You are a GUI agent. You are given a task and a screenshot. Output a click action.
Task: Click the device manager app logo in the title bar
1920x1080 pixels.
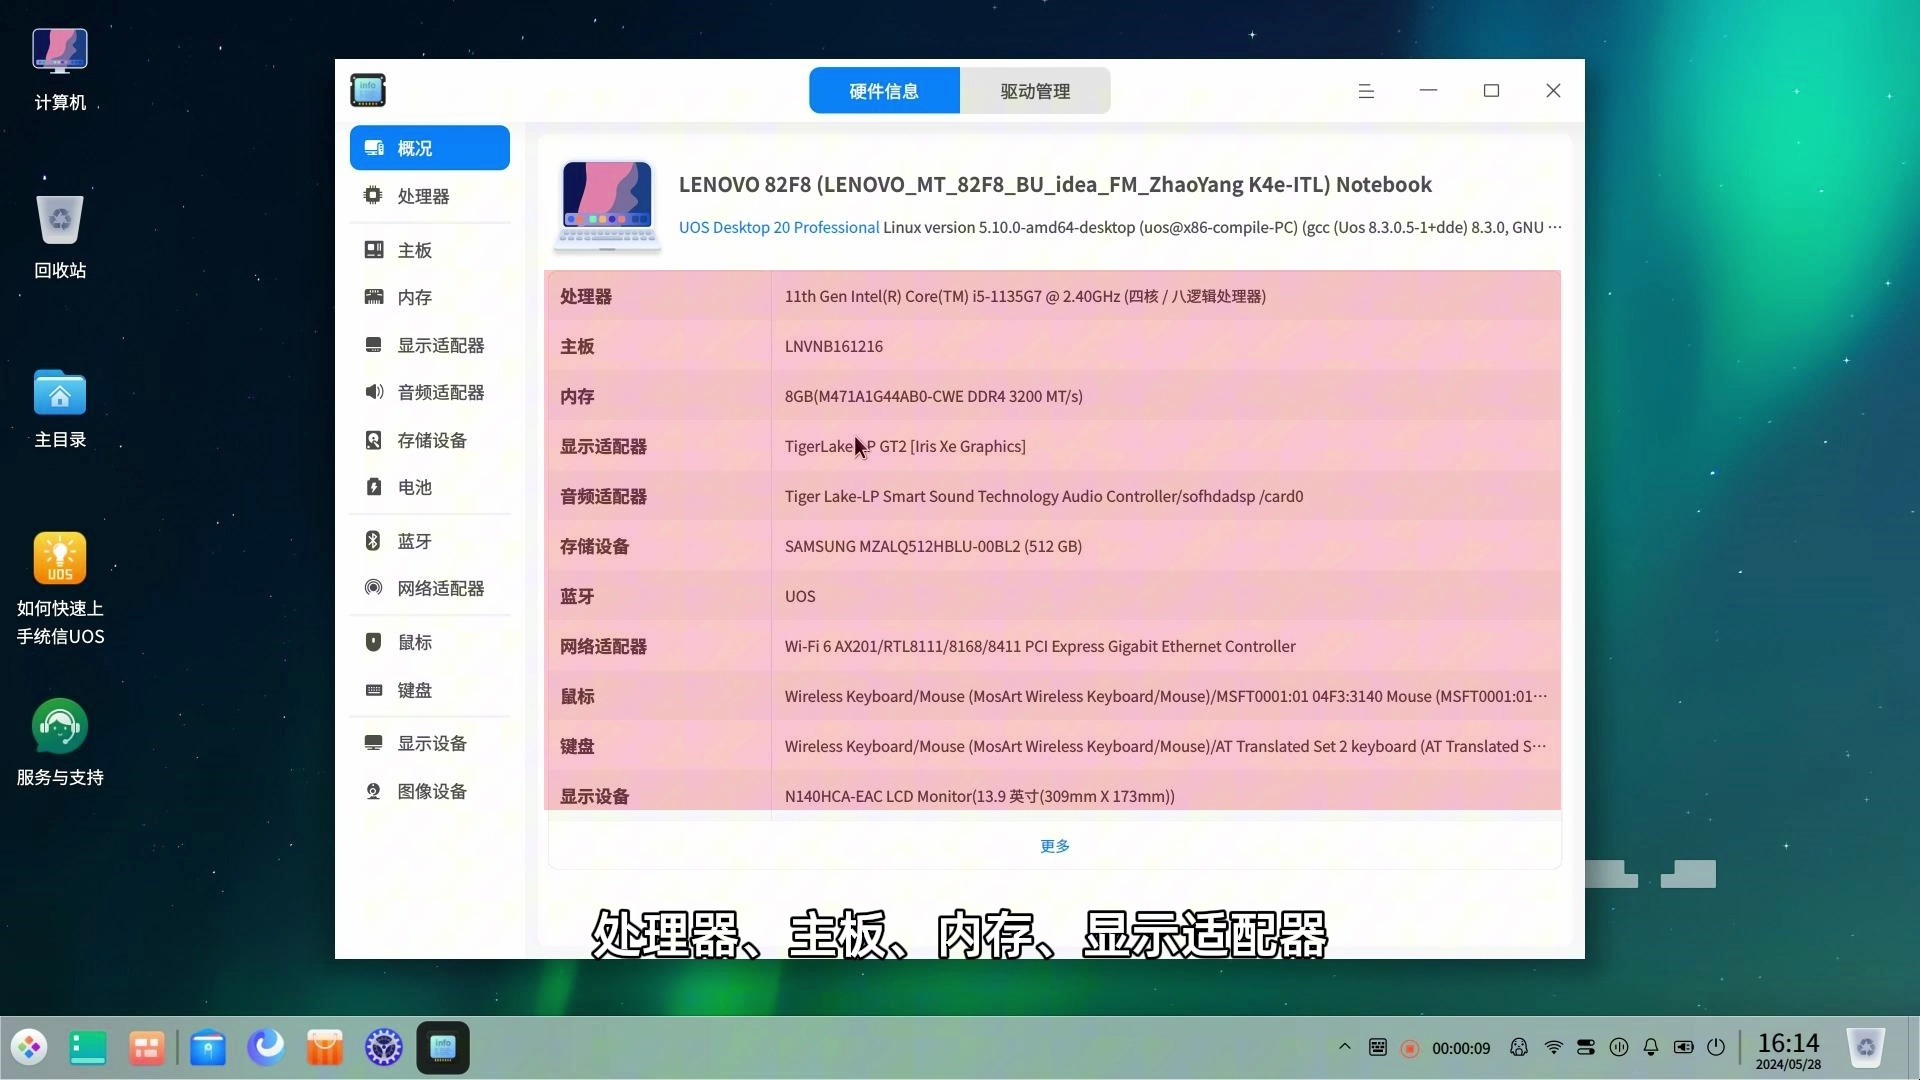368,90
